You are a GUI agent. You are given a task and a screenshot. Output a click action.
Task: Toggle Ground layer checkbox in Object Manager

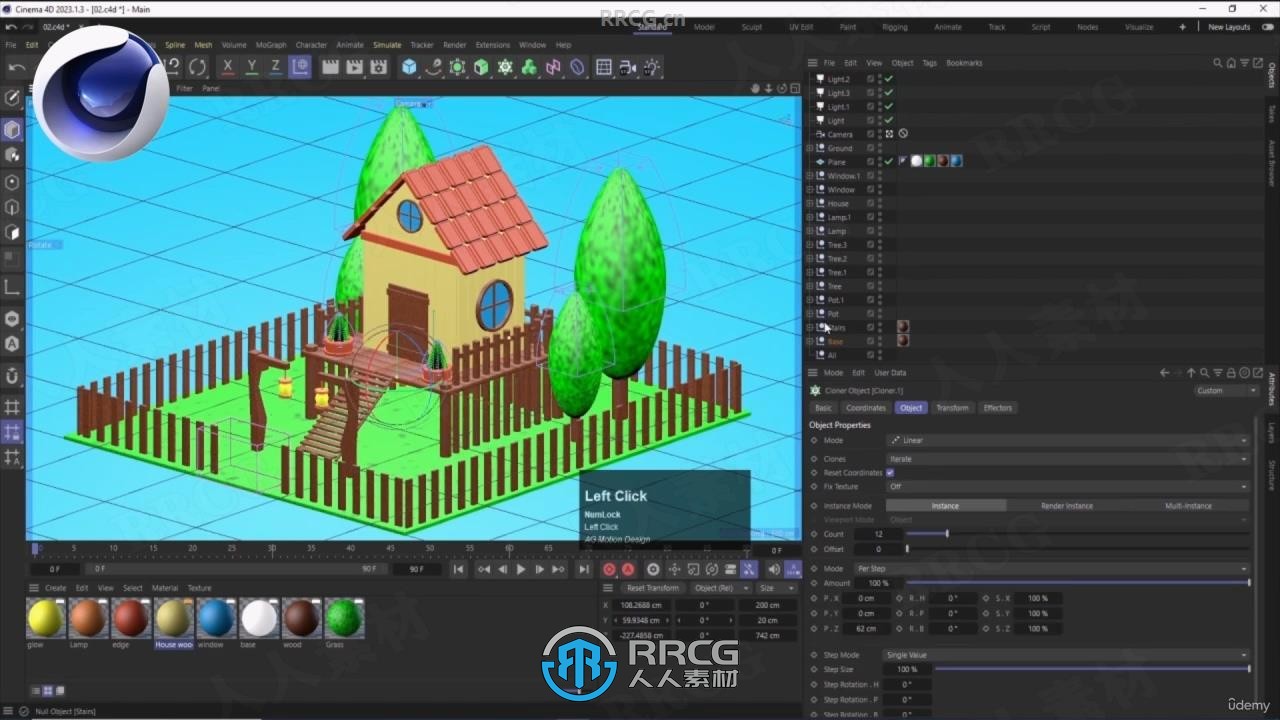(x=870, y=148)
